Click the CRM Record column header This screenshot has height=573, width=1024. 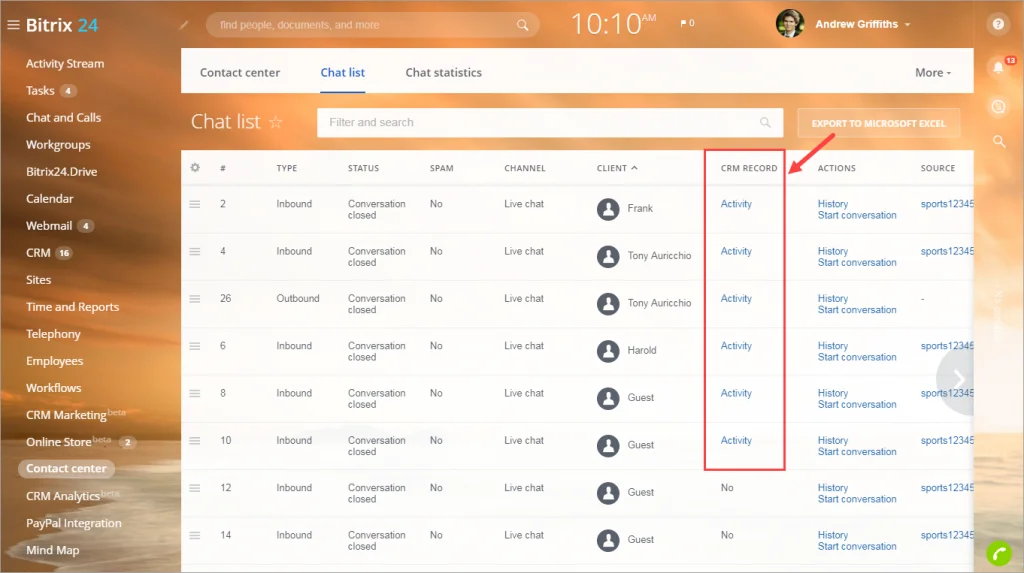749,168
